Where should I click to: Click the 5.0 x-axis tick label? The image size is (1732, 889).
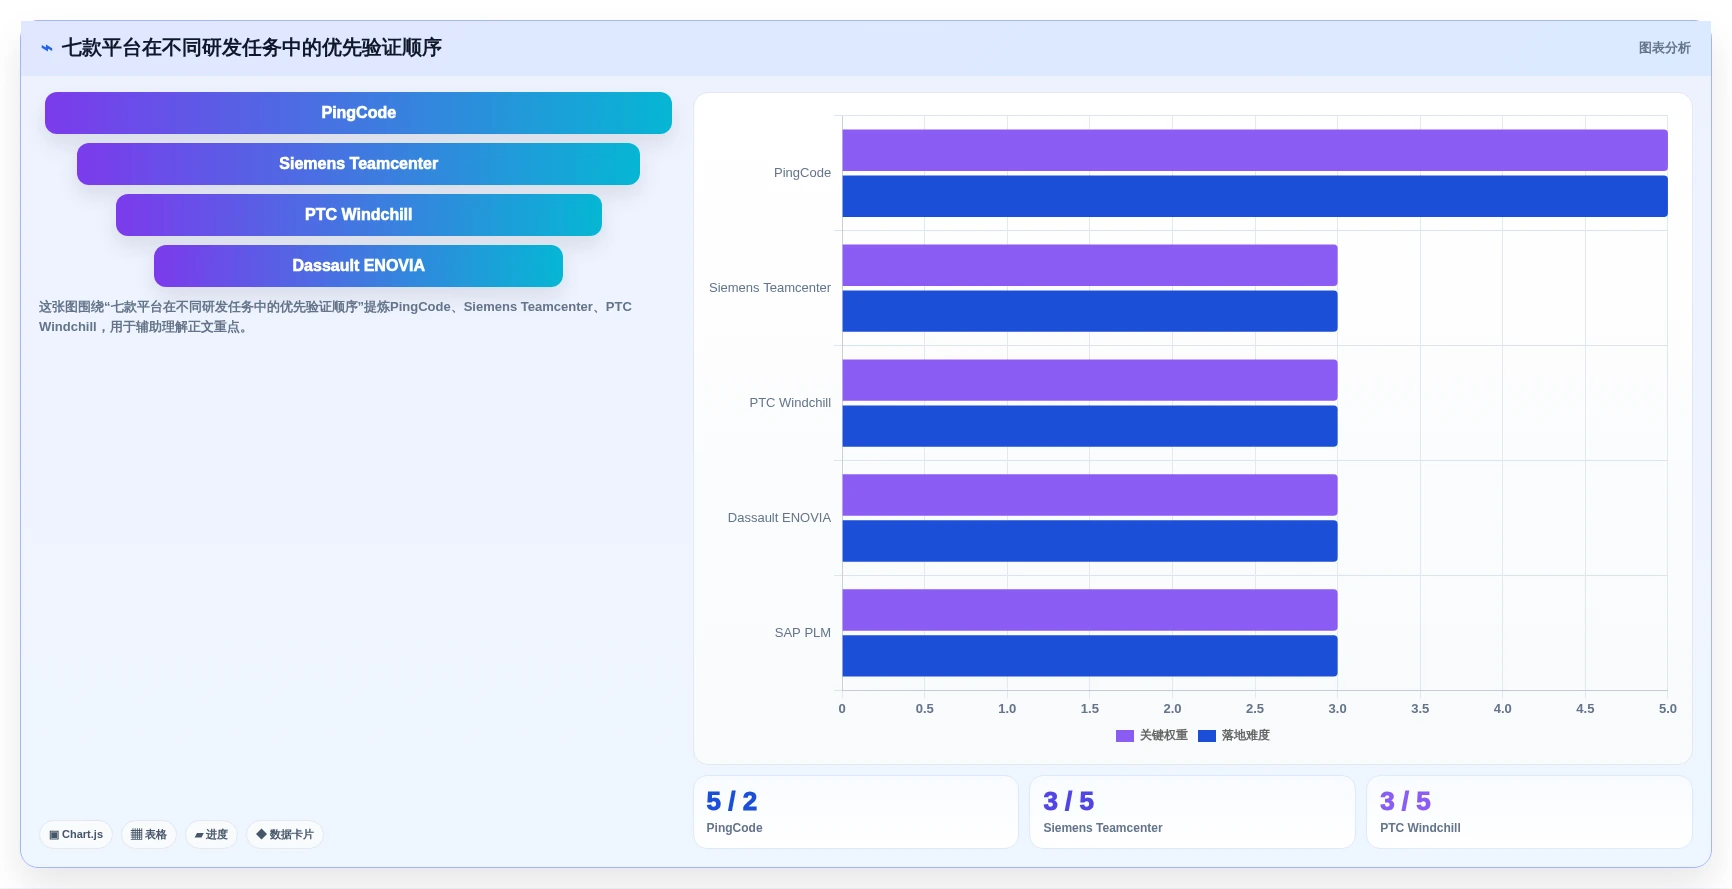pyautogui.click(x=1668, y=709)
